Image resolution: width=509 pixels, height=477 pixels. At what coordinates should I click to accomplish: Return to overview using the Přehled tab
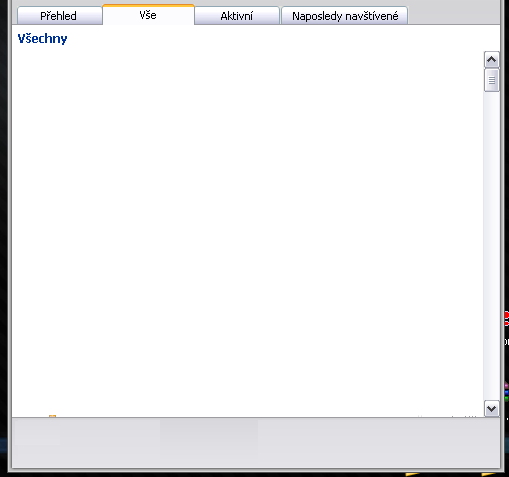tap(59, 16)
